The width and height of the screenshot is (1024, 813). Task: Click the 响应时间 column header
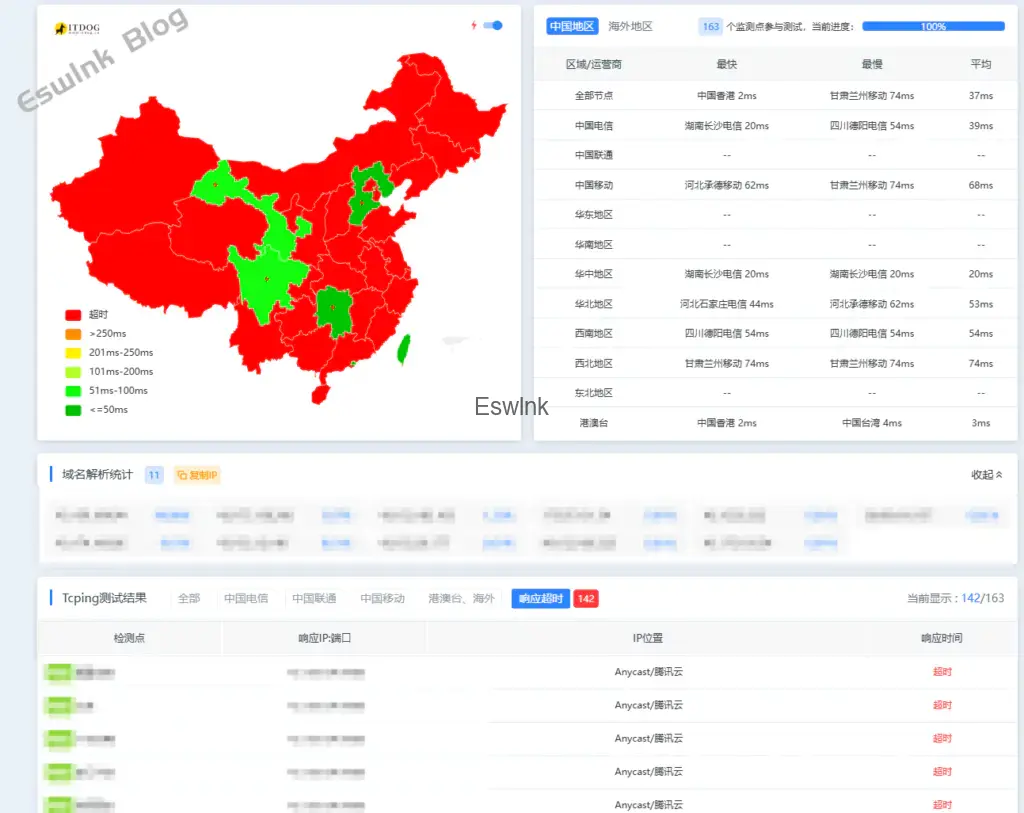pyautogui.click(x=942, y=638)
